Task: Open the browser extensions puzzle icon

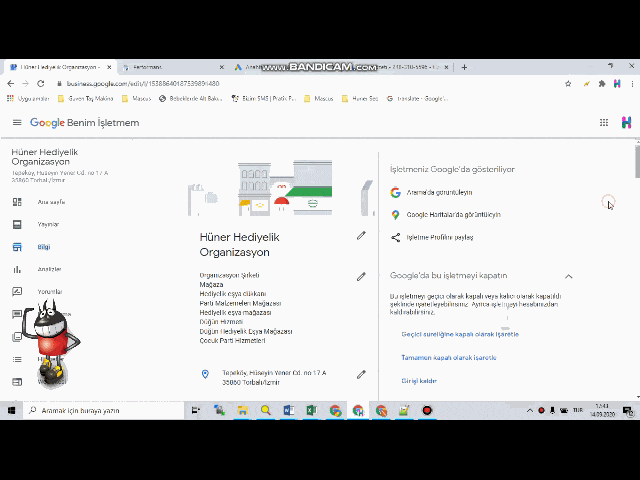Action: pyautogui.click(x=602, y=84)
